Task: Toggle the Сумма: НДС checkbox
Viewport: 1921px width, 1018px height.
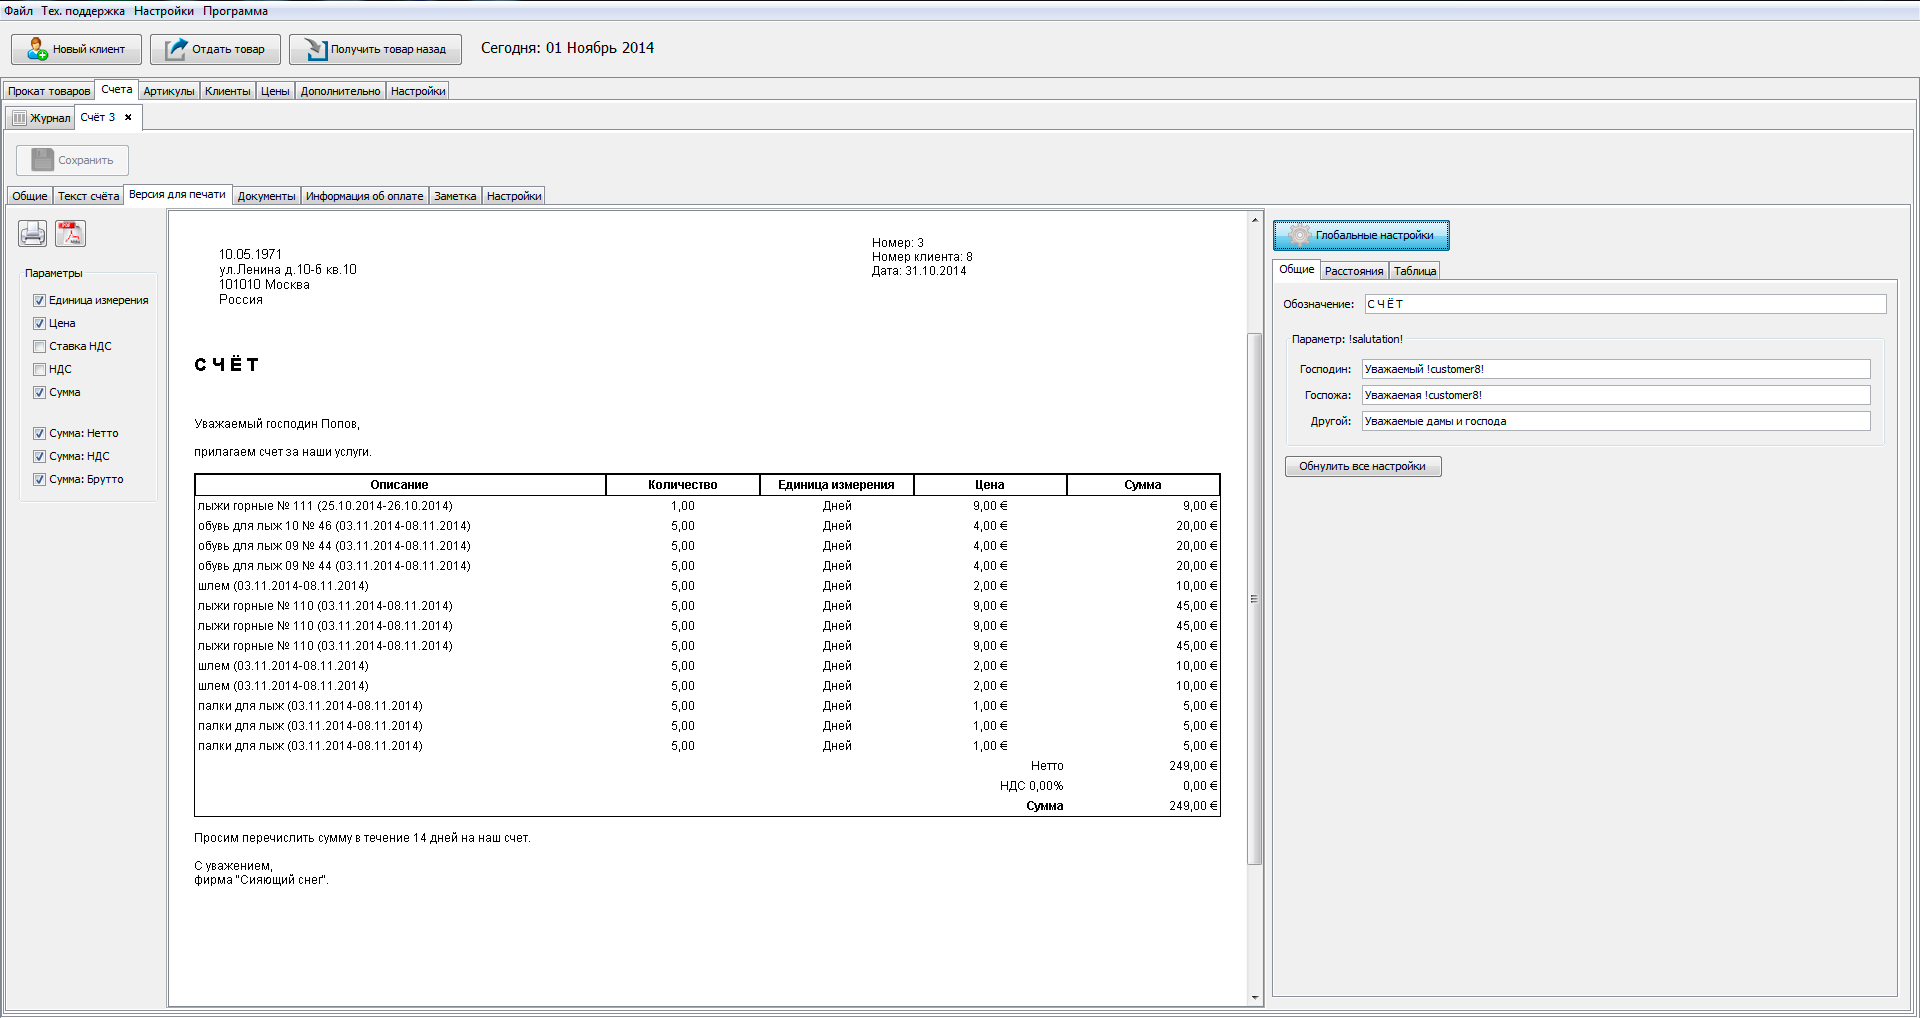Action: pyautogui.click(x=40, y=456)
